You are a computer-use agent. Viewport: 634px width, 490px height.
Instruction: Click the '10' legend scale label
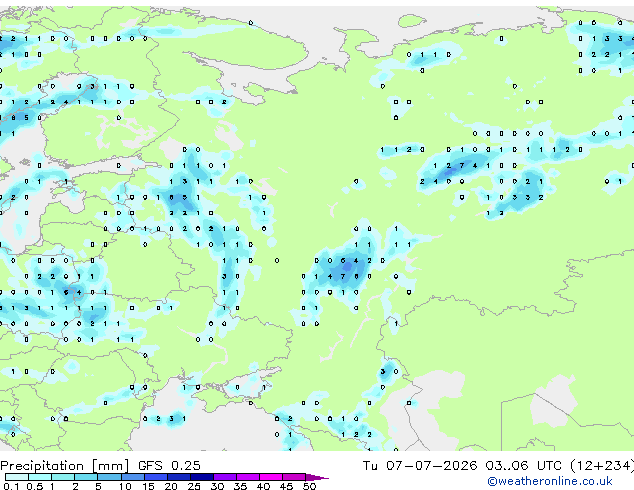tap(125, 486)
